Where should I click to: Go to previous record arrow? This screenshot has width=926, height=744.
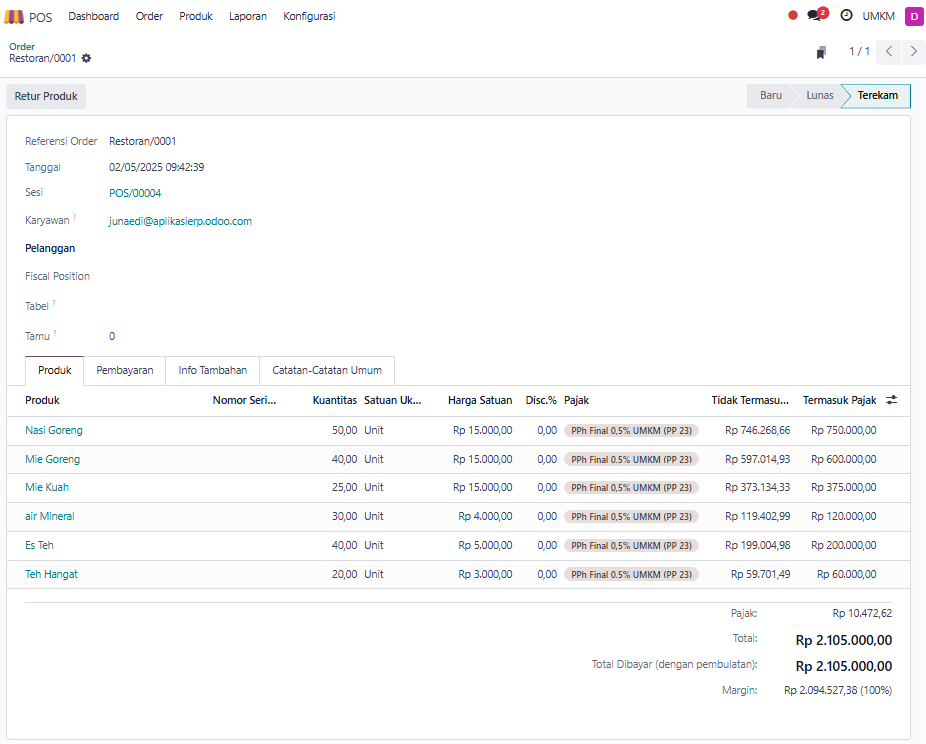[x=889, y=51]
